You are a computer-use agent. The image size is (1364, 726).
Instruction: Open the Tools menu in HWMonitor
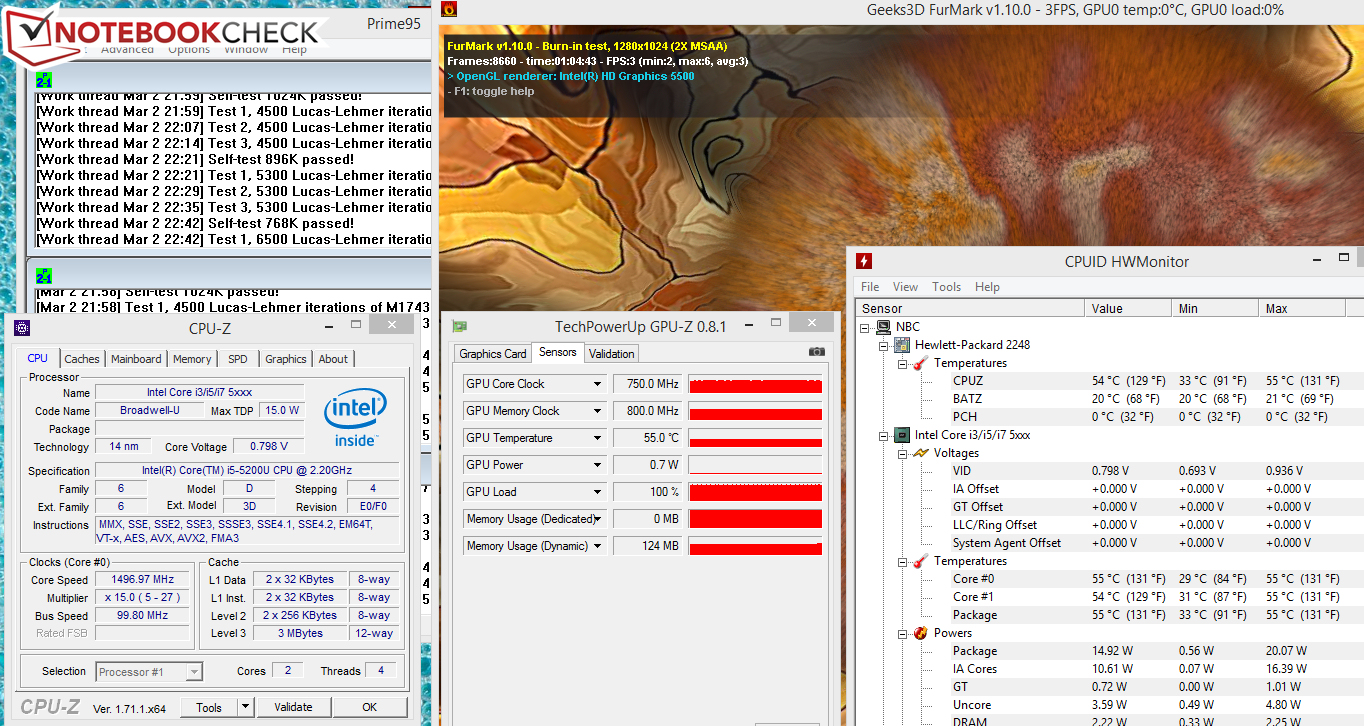click(x=947, y=287)
